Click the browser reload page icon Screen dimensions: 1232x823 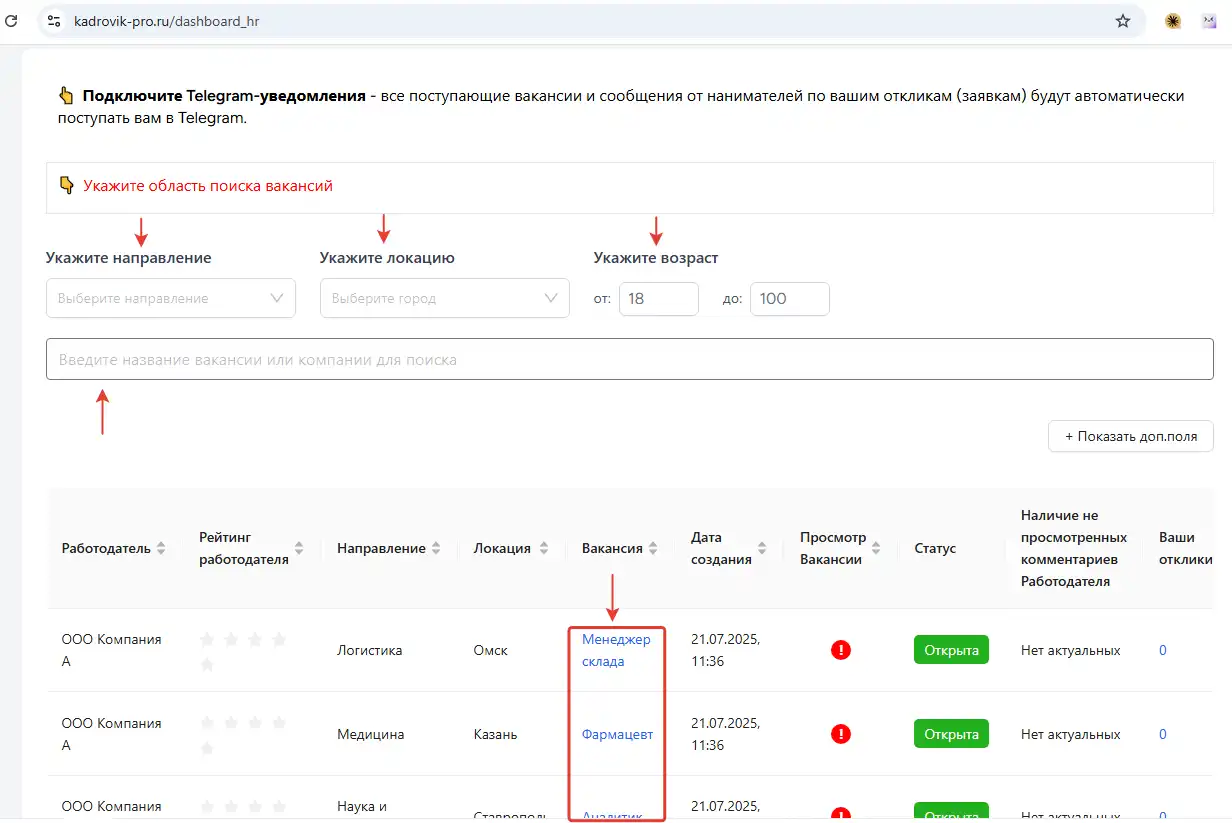[12, 20]
